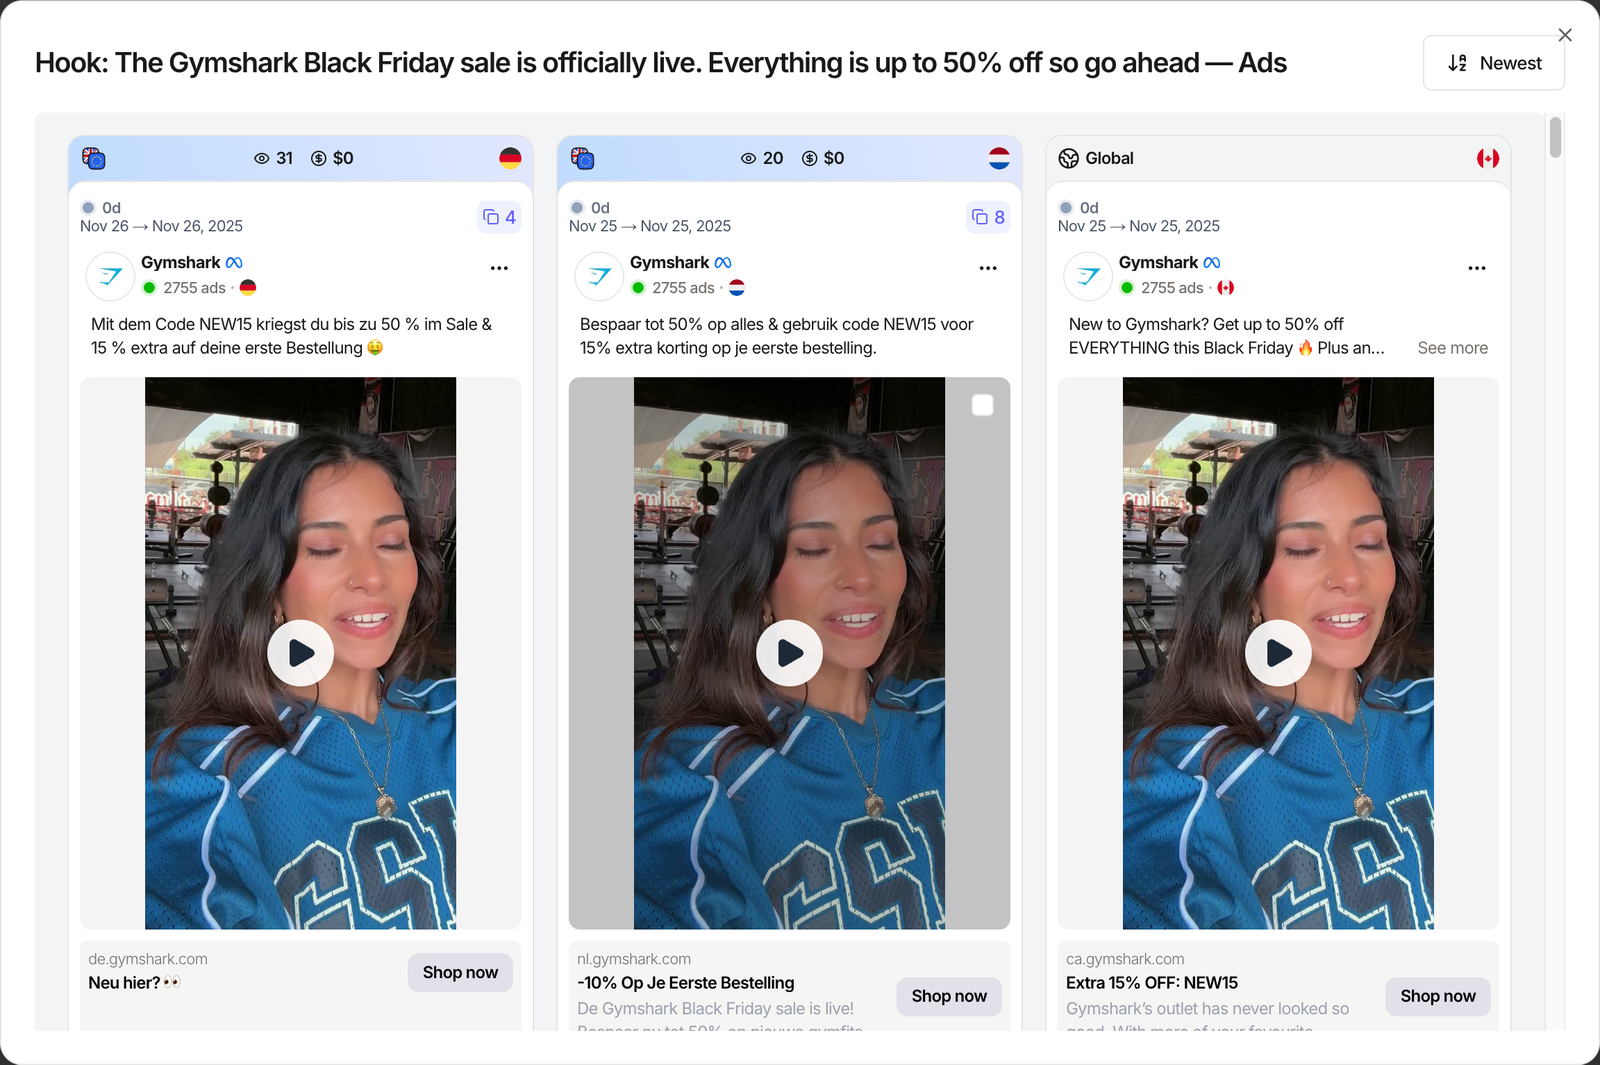
Task: Open the more options menu on the Canadian ad
Action: [x=1477, y=268]
